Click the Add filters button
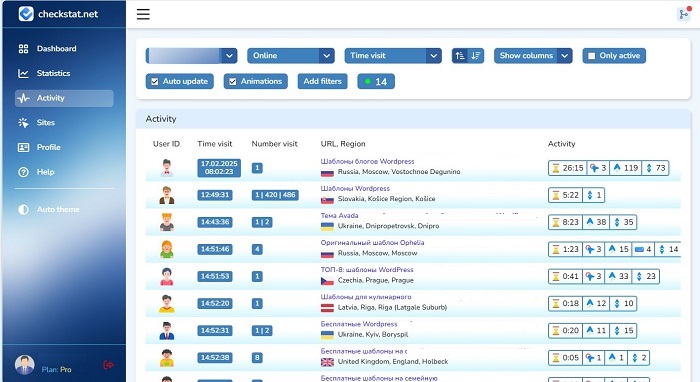 pos(322,81)
